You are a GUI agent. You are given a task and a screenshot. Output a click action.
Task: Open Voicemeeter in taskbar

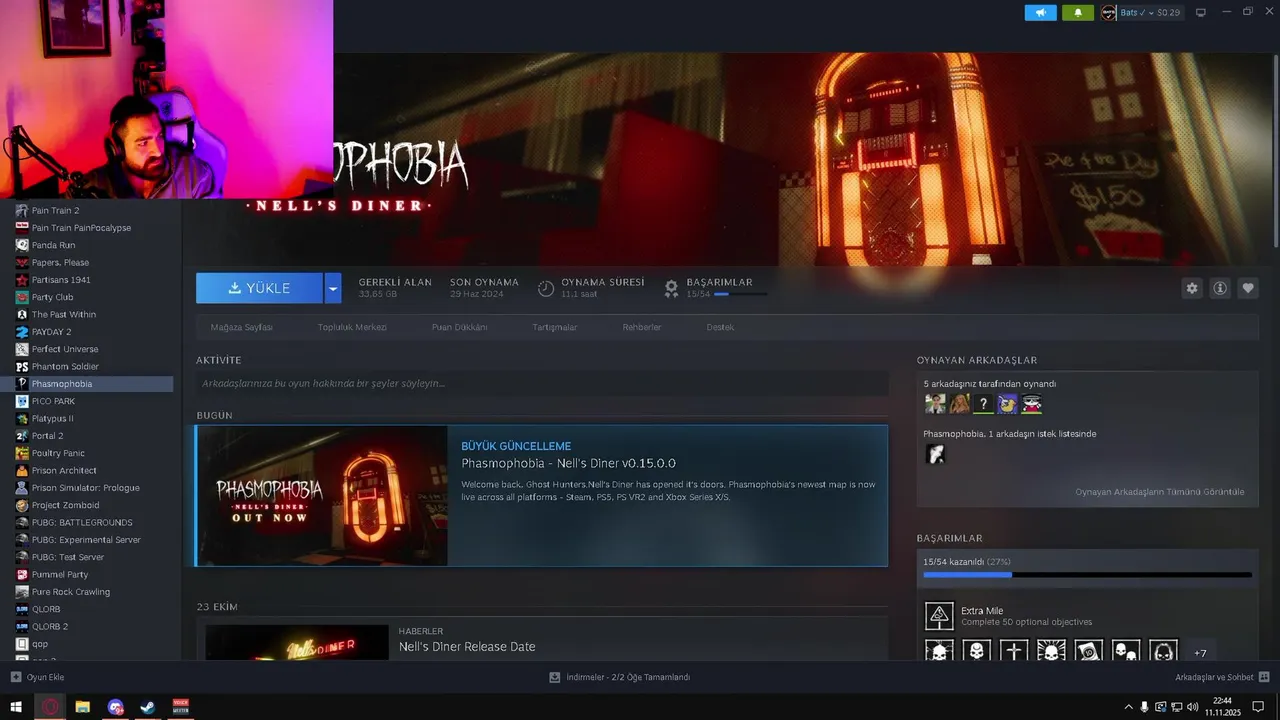[181, 707]
